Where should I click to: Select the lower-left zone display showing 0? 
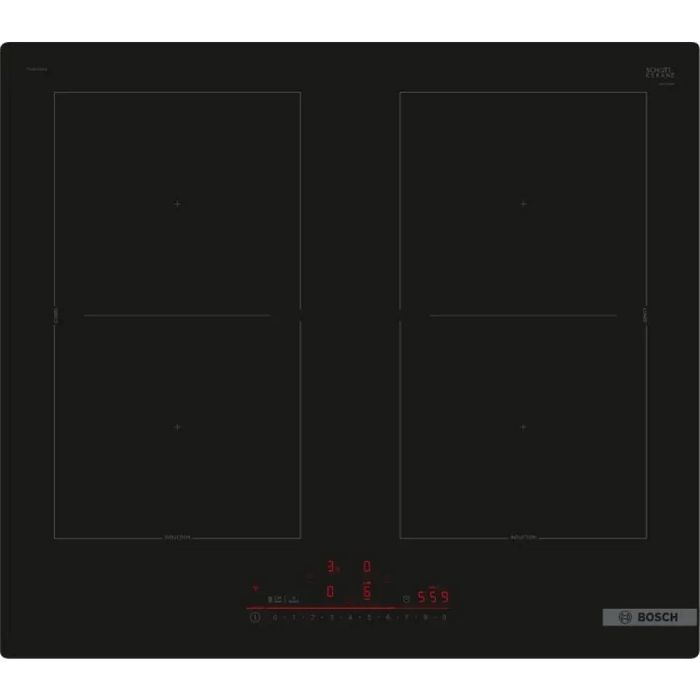click(x=331, y=591)
